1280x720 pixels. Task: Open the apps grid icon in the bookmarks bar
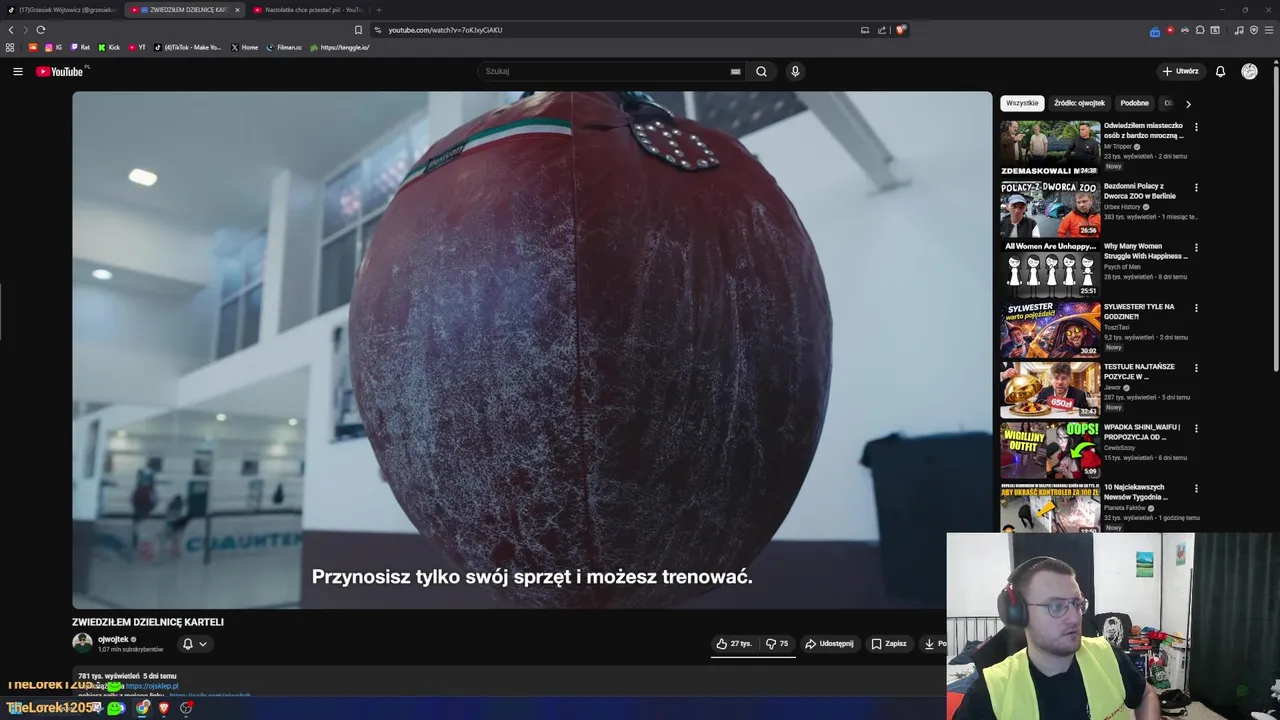tap(10, 47)
